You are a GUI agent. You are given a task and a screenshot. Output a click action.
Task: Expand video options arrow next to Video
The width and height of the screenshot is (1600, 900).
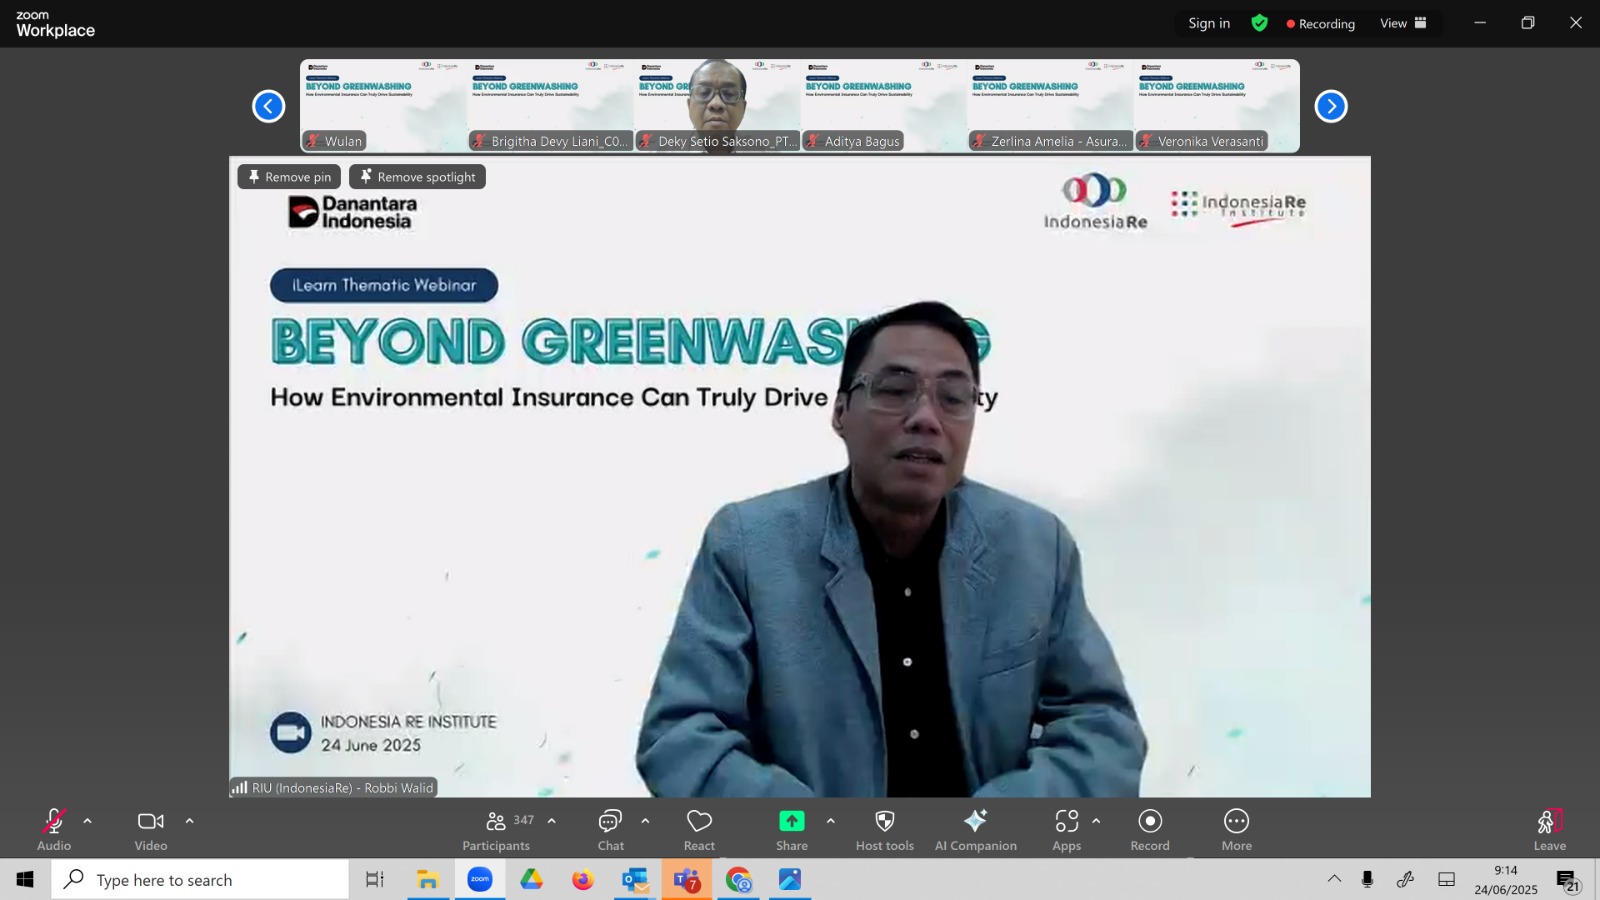tap(189, 821)
